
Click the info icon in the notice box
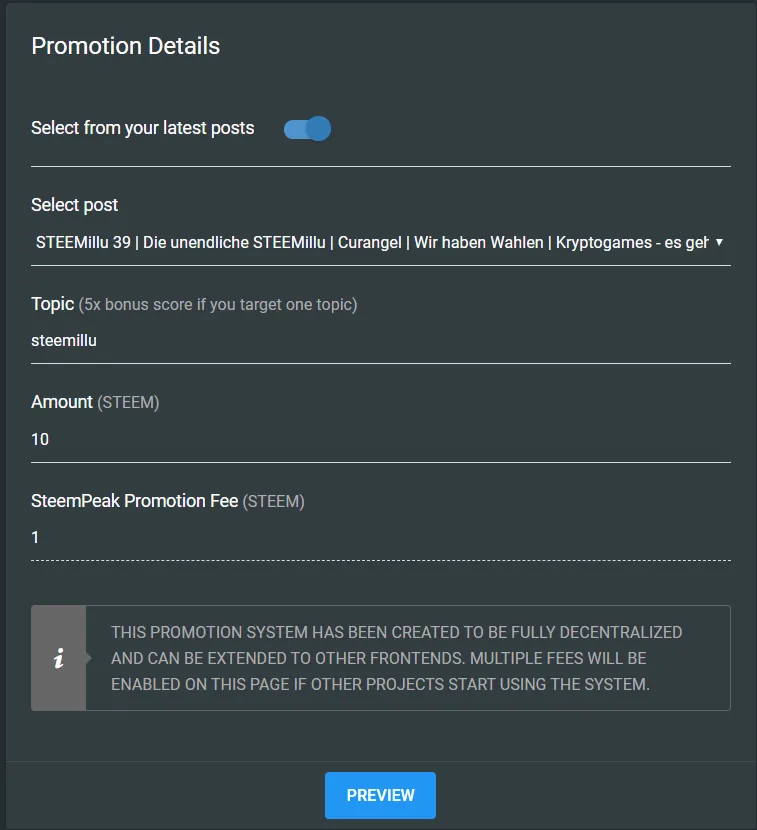(59, 658)
